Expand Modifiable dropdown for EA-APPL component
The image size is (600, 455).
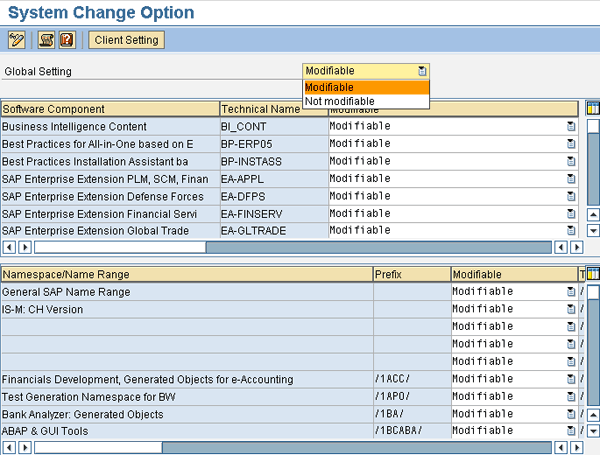coord(571,179)
